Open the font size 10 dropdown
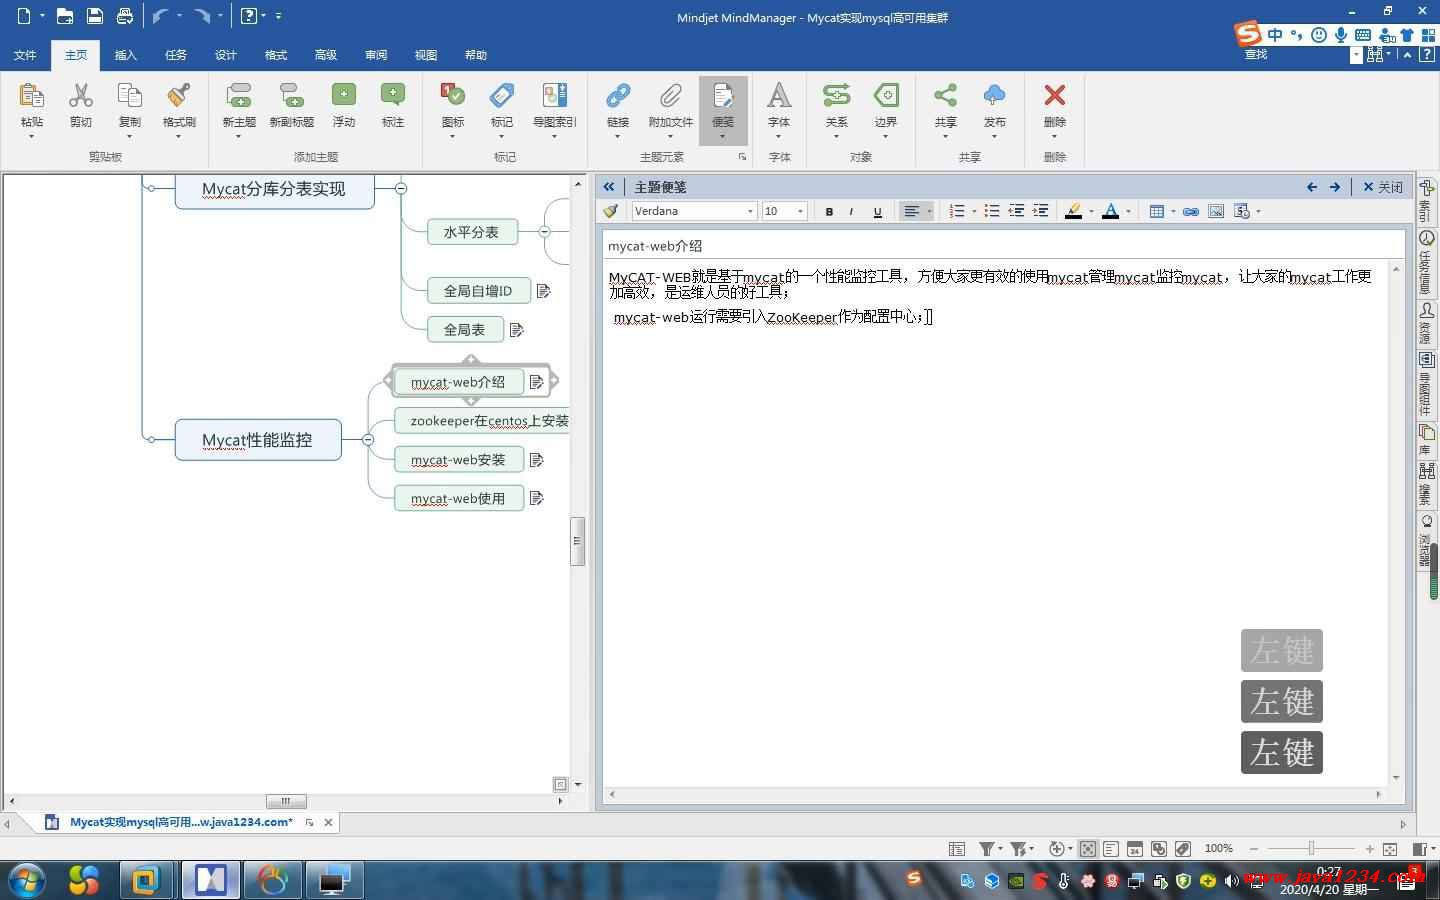This screenshot has height=900, width=1440. (x=800, y=211)
